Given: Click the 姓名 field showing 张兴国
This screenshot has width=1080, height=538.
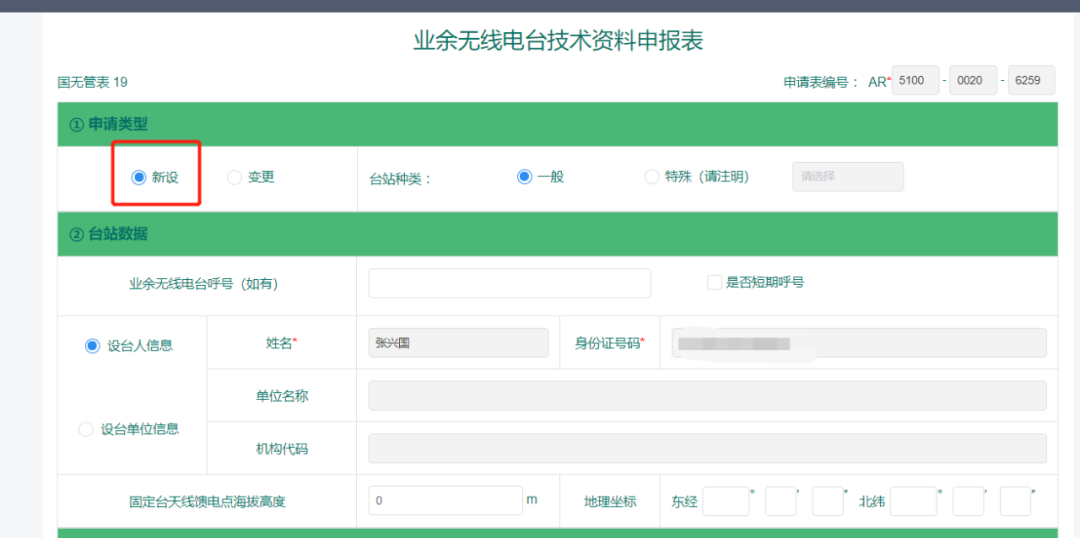Looking at the screenshot, I should pyautogui.click(x=458, y=343).
